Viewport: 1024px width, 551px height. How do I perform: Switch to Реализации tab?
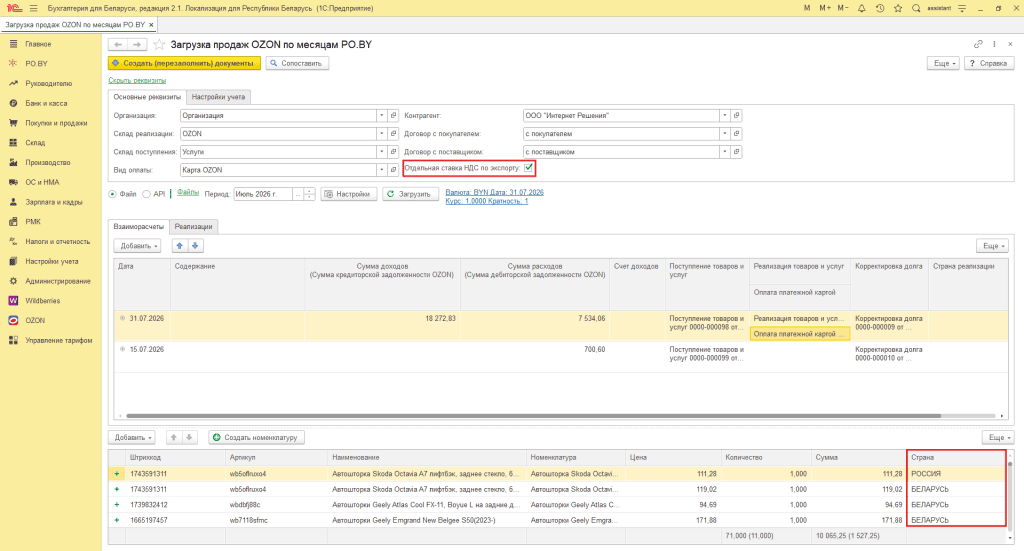tap(193, 227)
